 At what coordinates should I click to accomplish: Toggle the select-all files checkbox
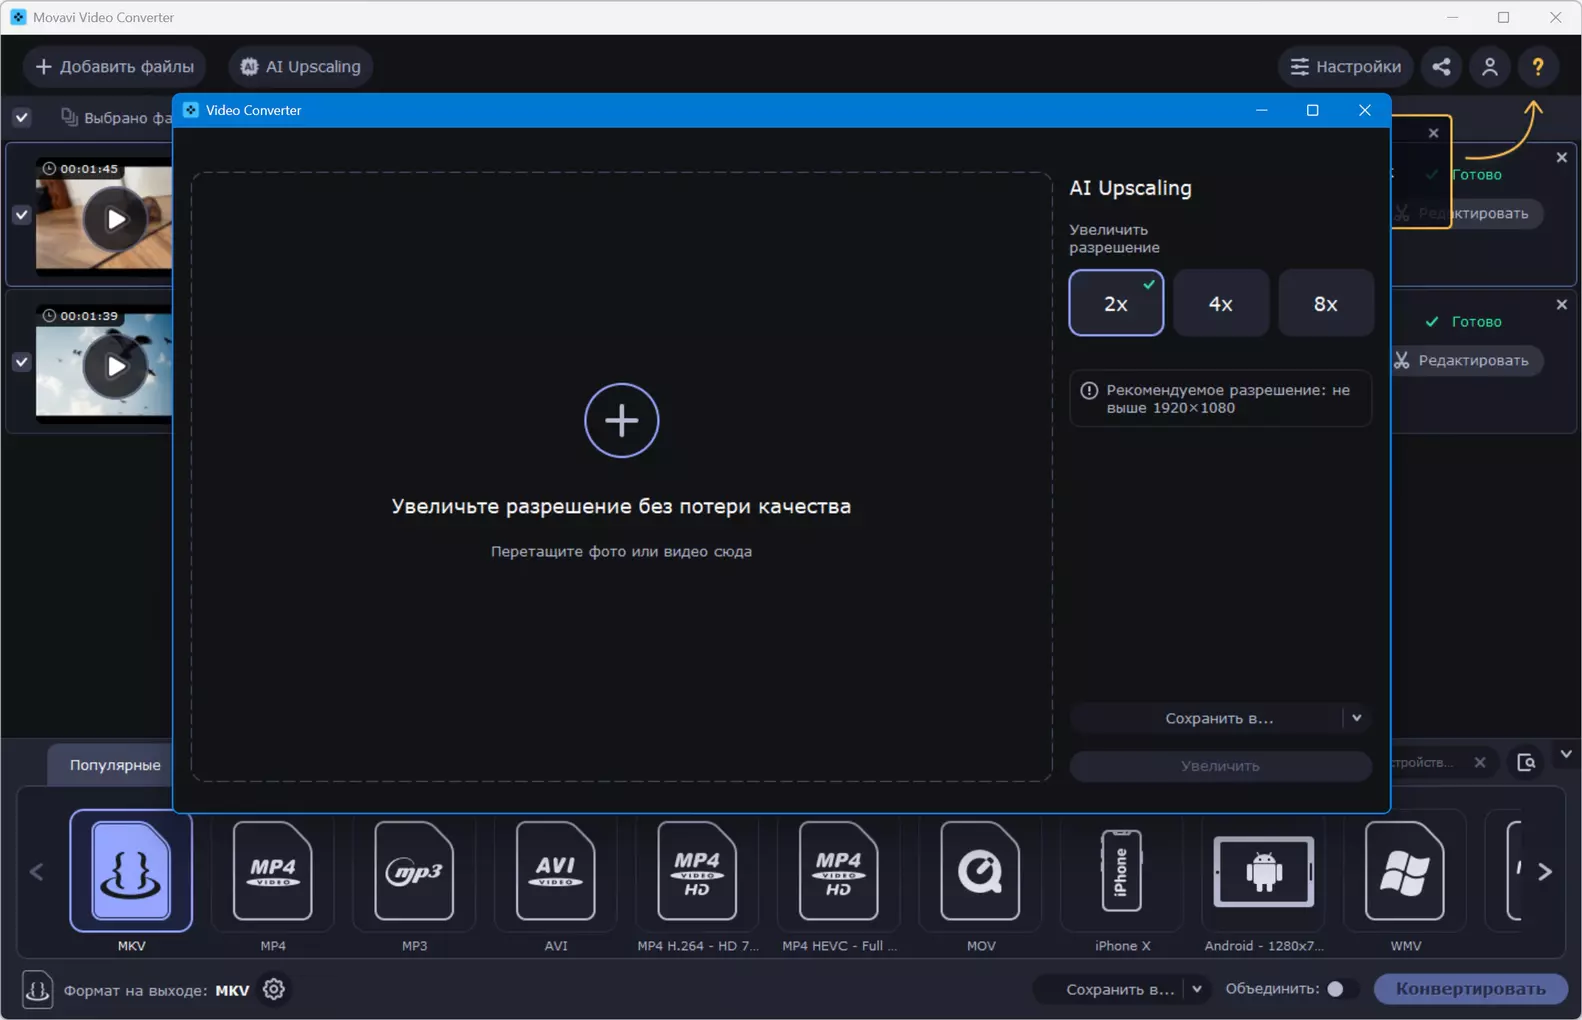pos(21,118)
